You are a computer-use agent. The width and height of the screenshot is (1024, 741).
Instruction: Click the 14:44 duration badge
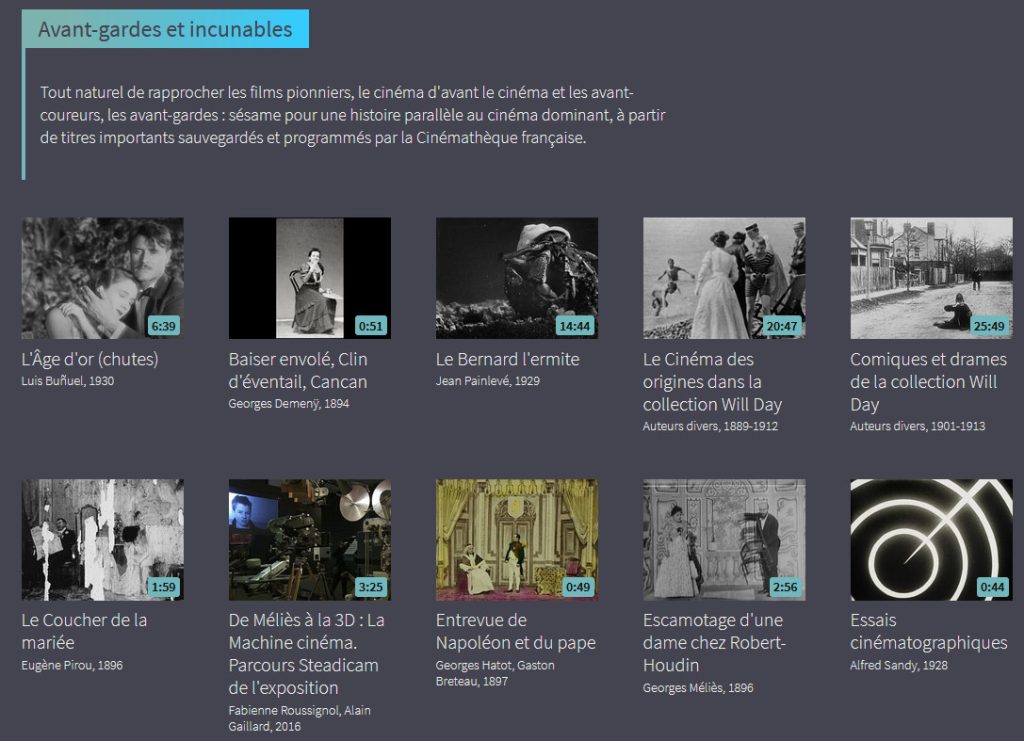[x=575, y=326]
